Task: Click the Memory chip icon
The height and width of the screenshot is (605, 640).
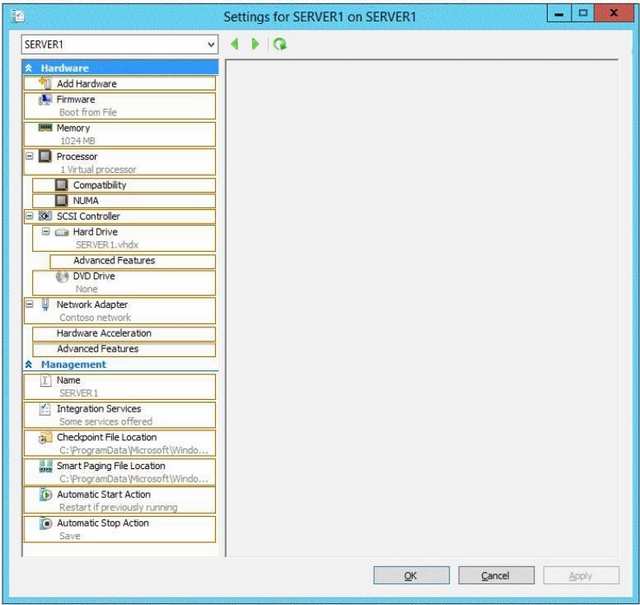Action: click(45, 127)
